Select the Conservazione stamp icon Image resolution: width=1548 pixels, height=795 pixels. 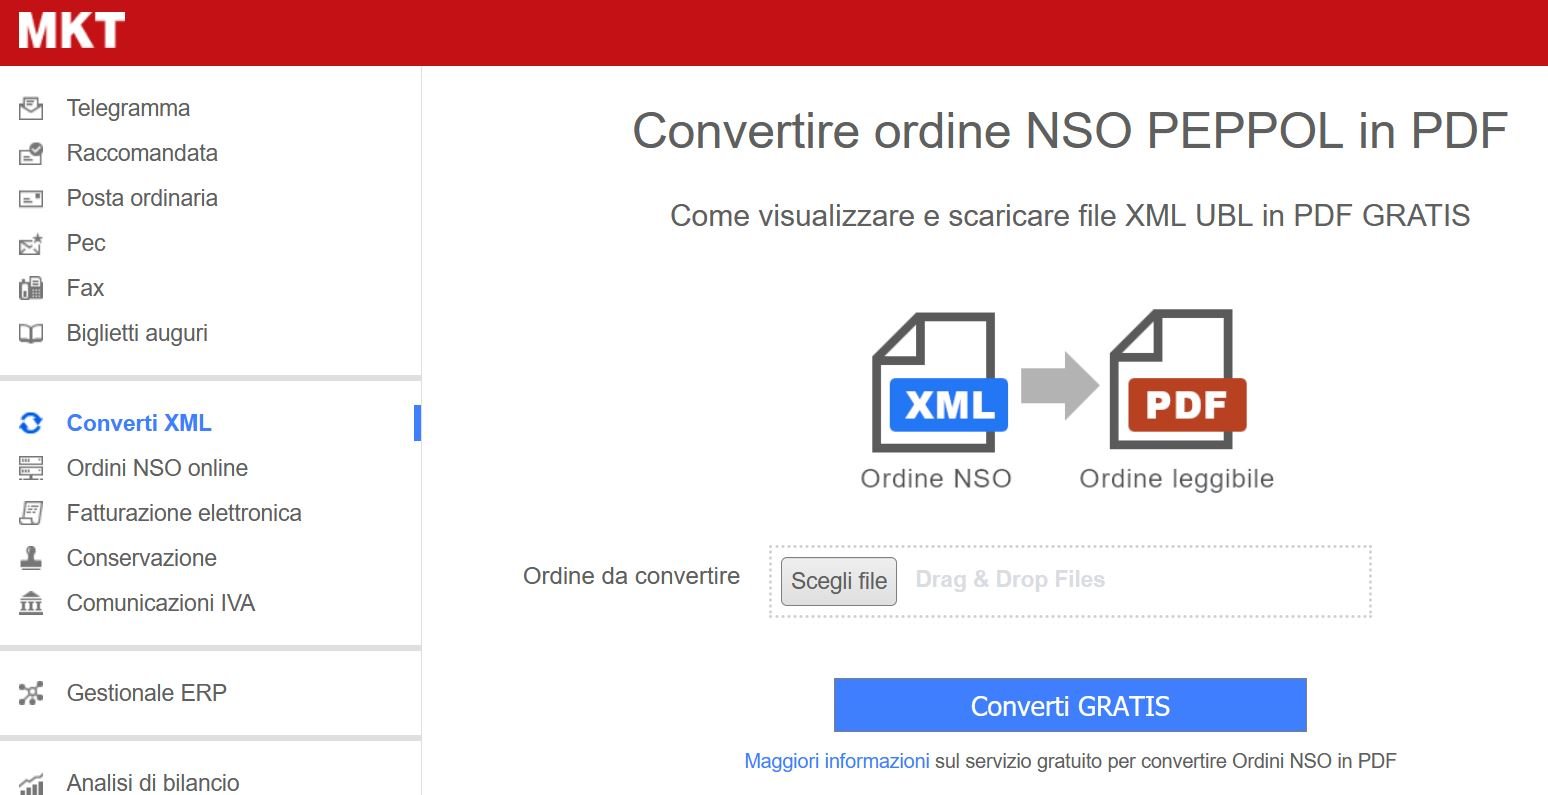[x=30, y=557]
